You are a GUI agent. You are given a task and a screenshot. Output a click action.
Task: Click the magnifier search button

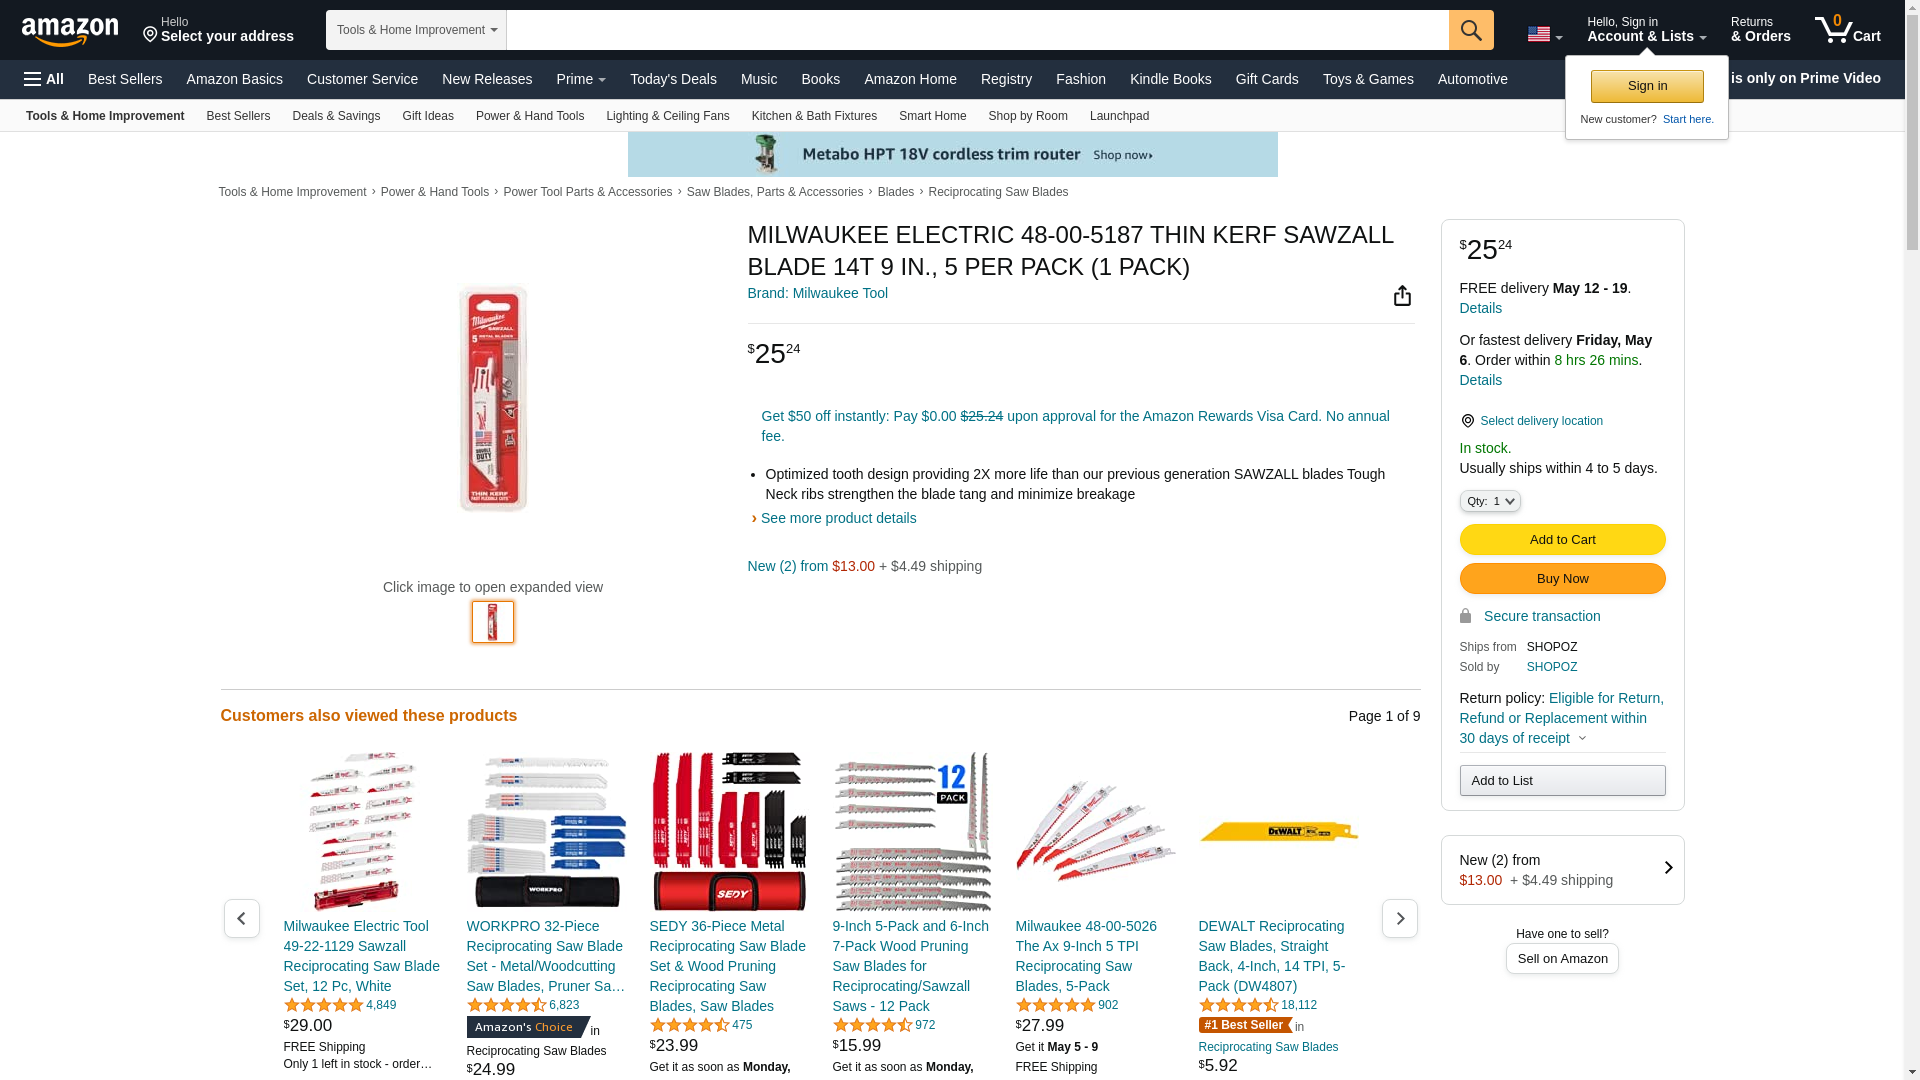click(1471, 30)
